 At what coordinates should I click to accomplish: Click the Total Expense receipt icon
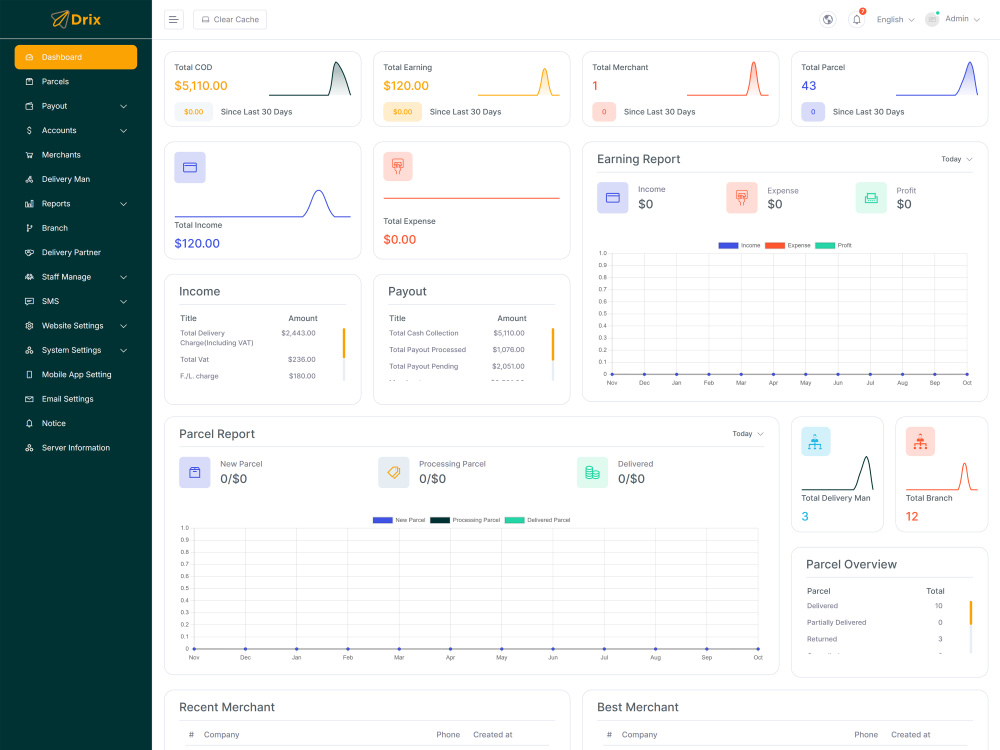click(x=398, y=166)
